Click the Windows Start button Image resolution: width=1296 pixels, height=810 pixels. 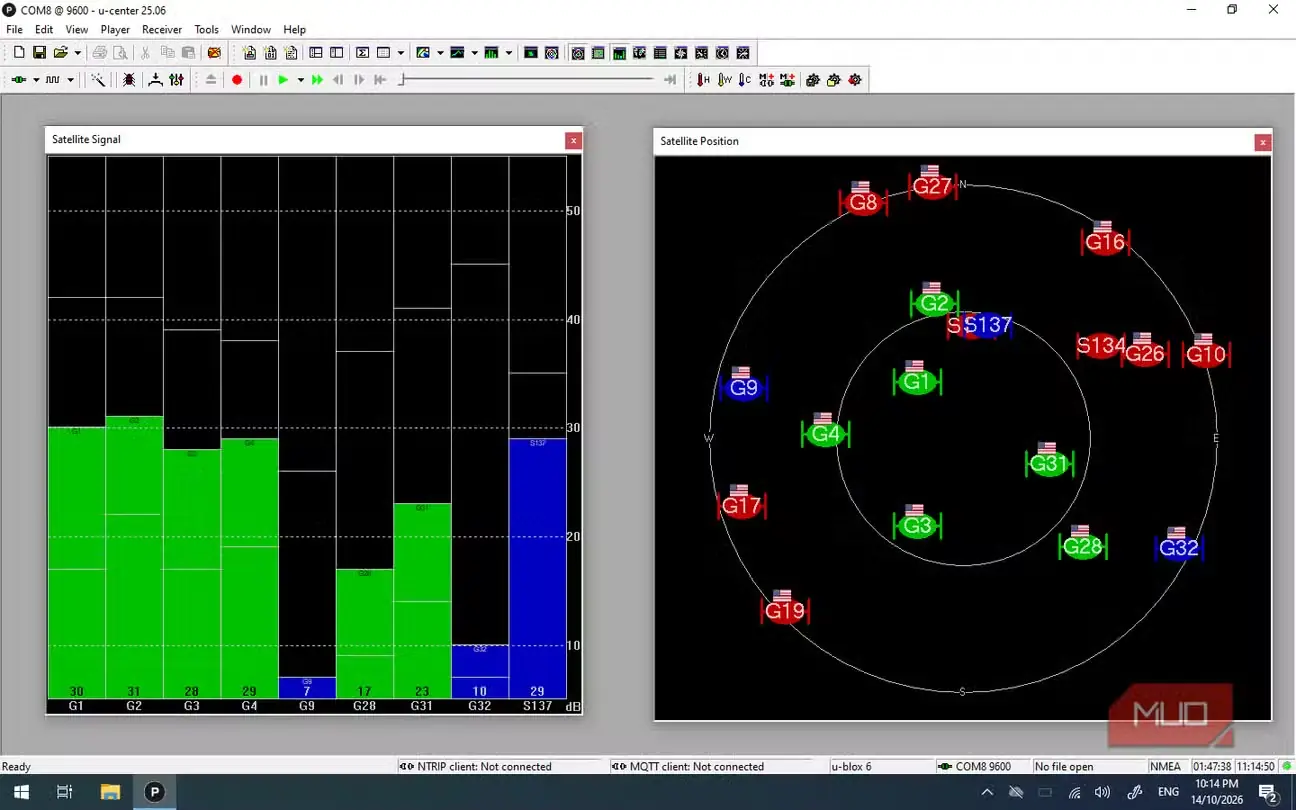point(20,792)
